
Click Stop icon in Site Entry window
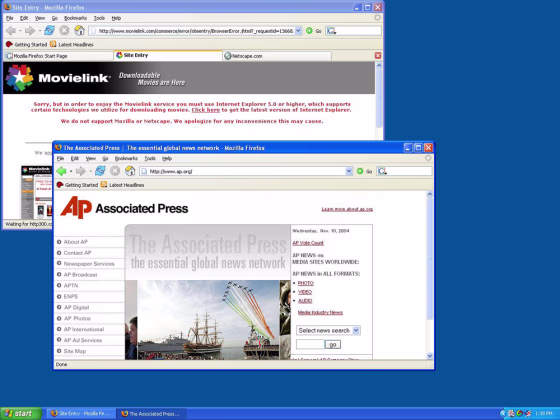pyautogui.click(x=64, y=31)
